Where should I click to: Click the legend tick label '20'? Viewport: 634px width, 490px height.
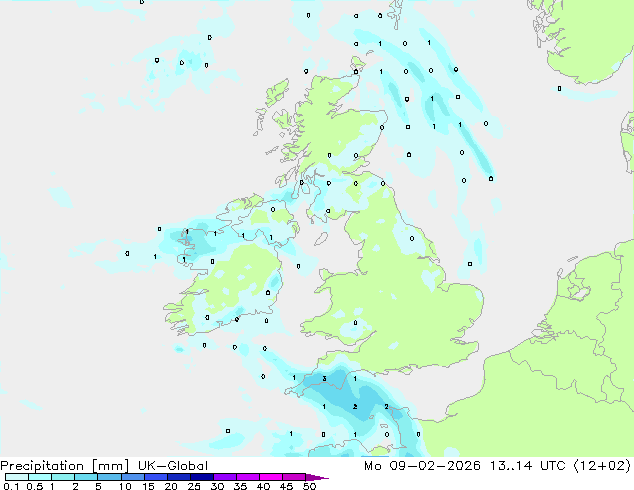click(x=171, y=486)
